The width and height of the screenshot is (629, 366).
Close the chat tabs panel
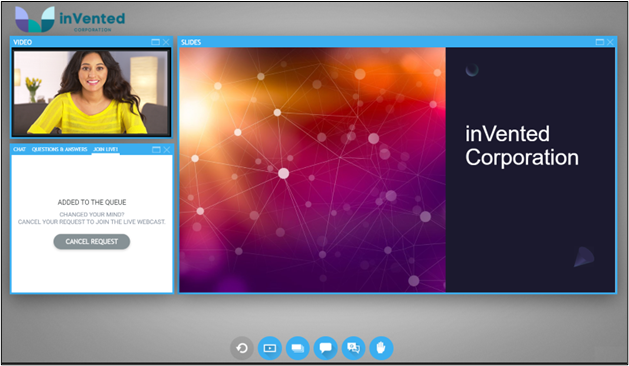166,149
